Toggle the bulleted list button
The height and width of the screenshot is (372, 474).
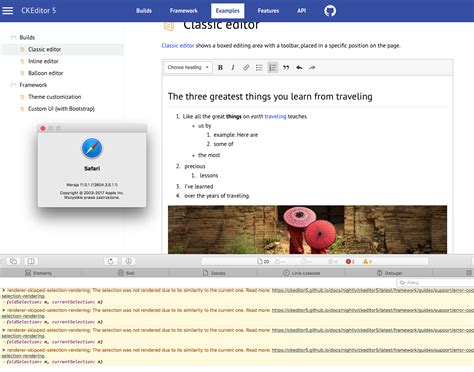[x=259, y=68]
